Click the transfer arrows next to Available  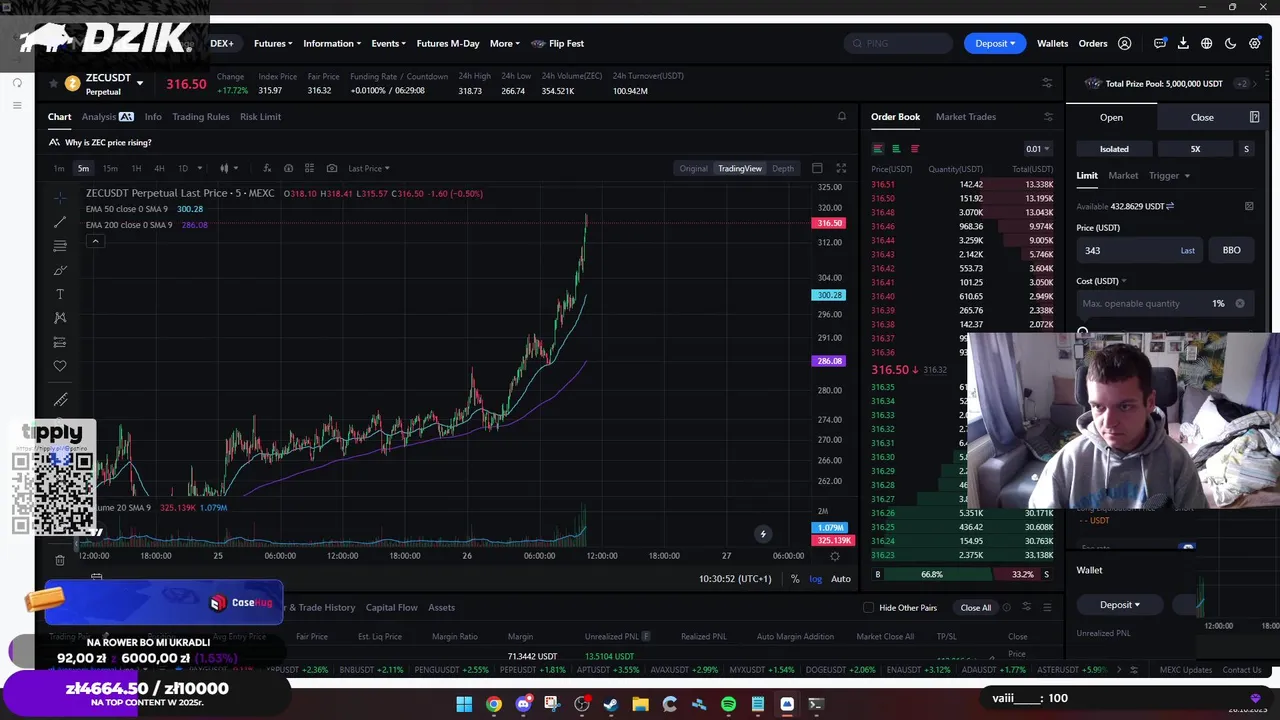point(1170,207)
